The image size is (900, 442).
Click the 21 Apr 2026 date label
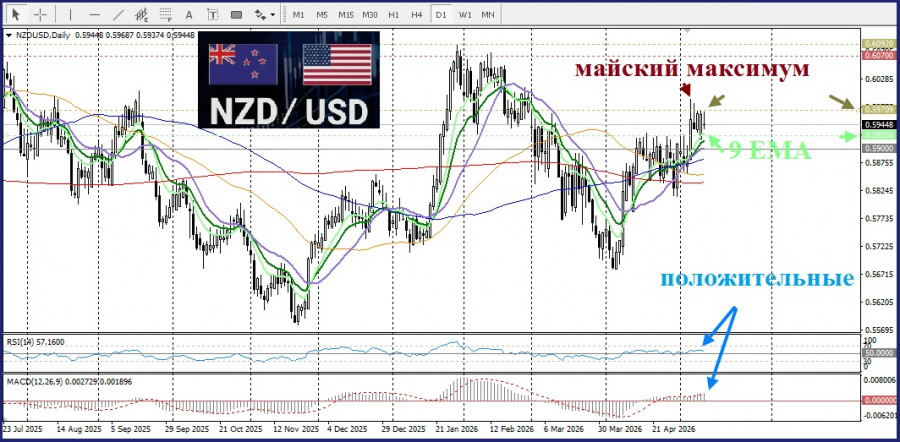click(673, 429)
